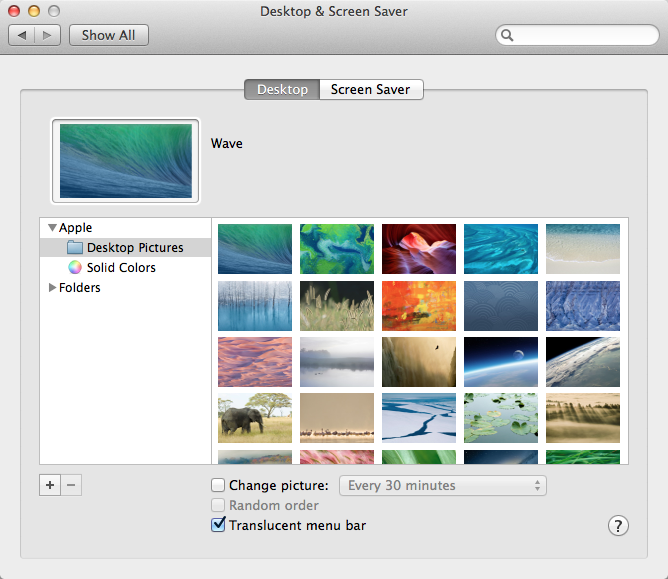Uncheck Translucent menu bar
Screen dimensions: 668x579
tap(218, 524)
